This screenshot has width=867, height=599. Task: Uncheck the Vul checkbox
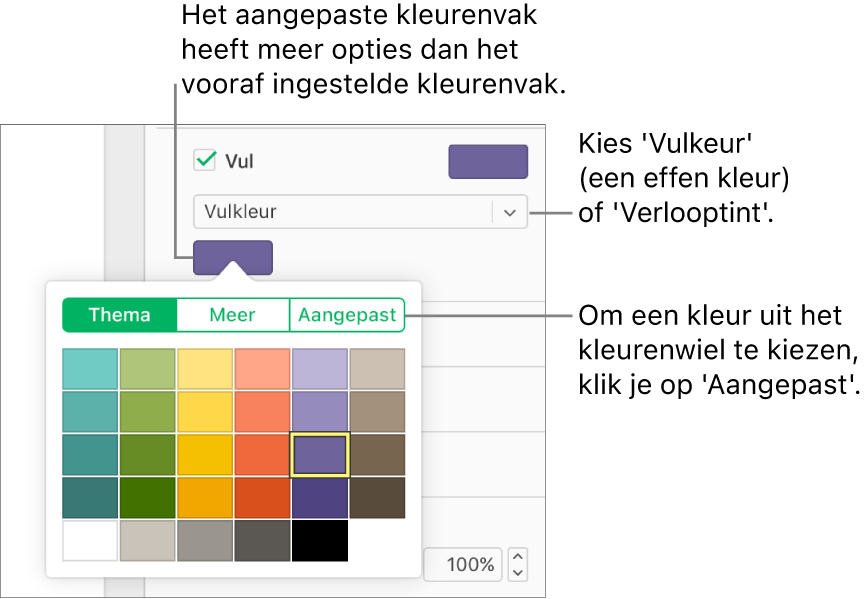click(205, 160)
